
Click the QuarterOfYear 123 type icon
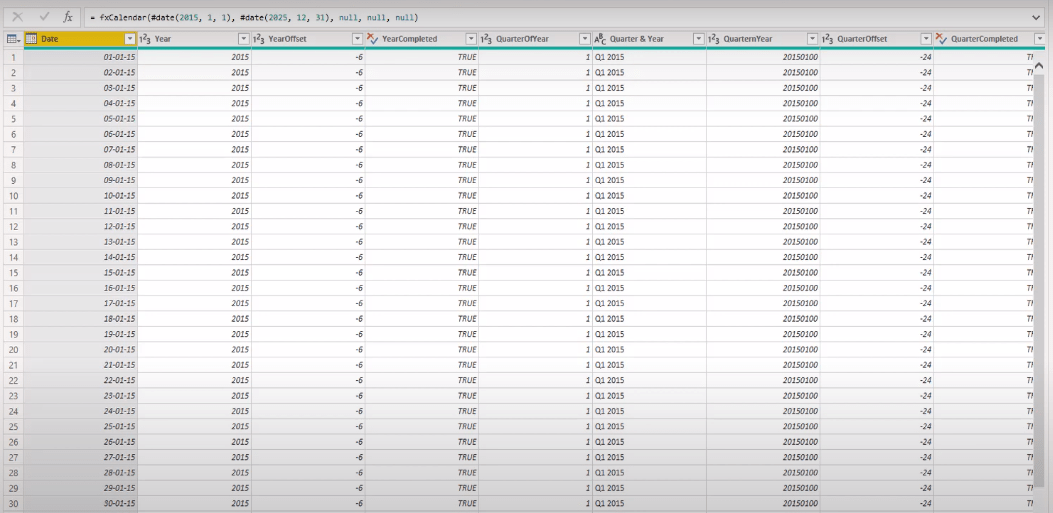pos(486,39)
